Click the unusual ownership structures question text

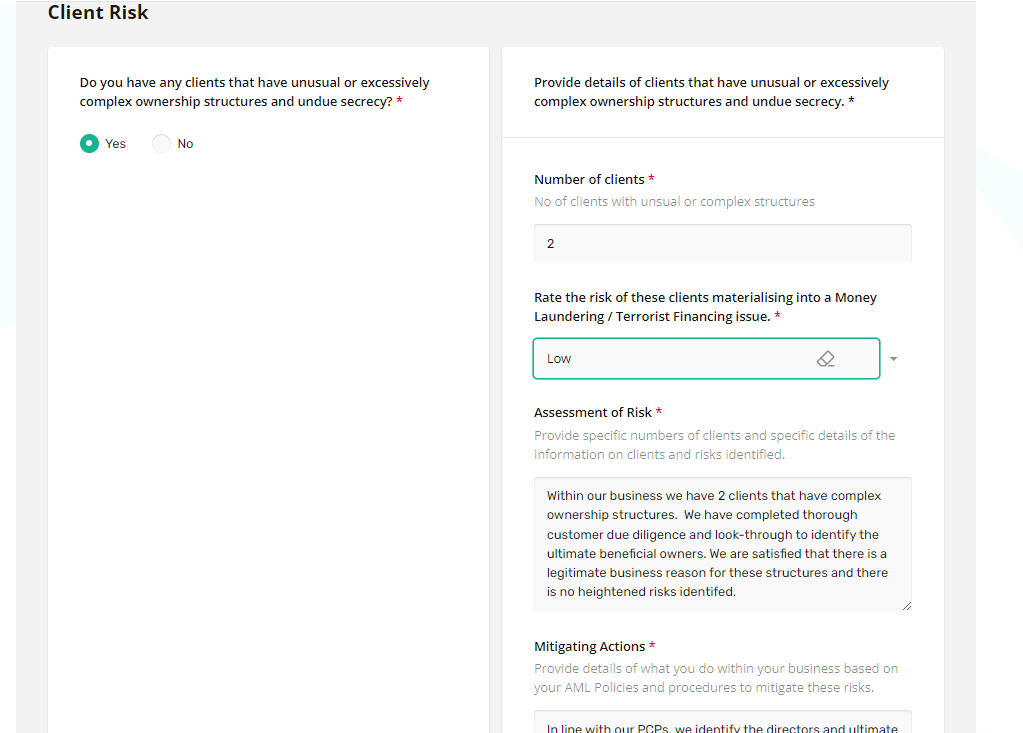255,92
